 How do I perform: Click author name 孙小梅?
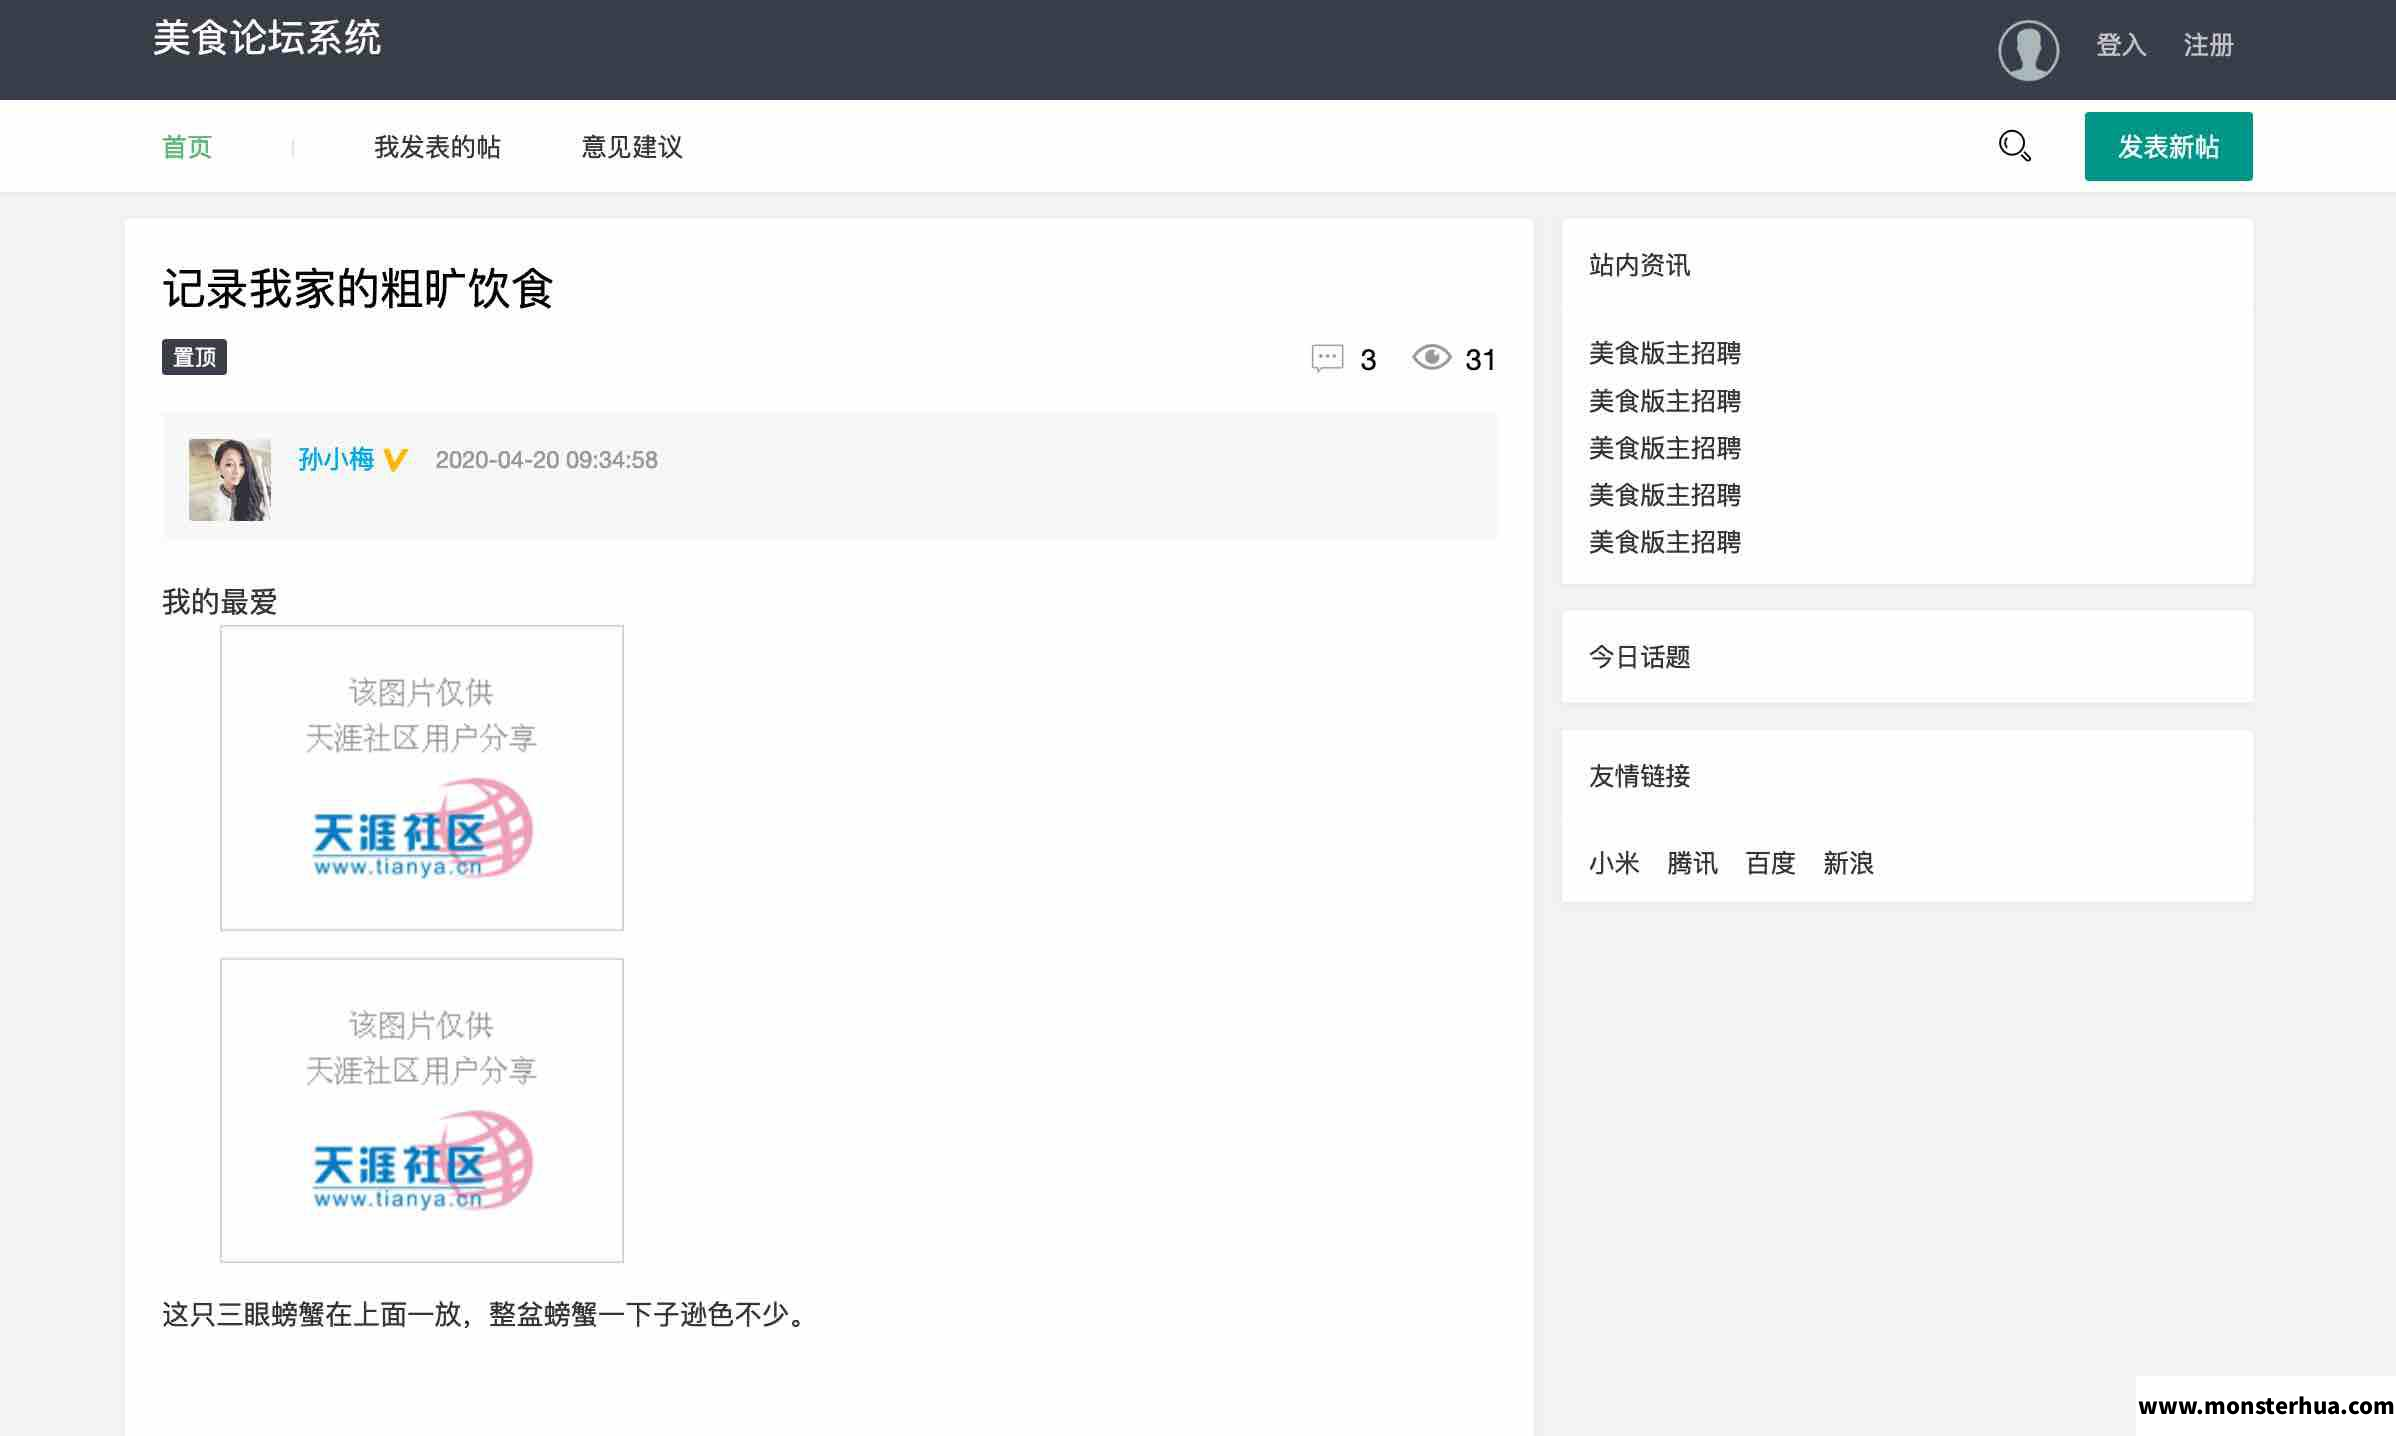(x=336, y=459)
